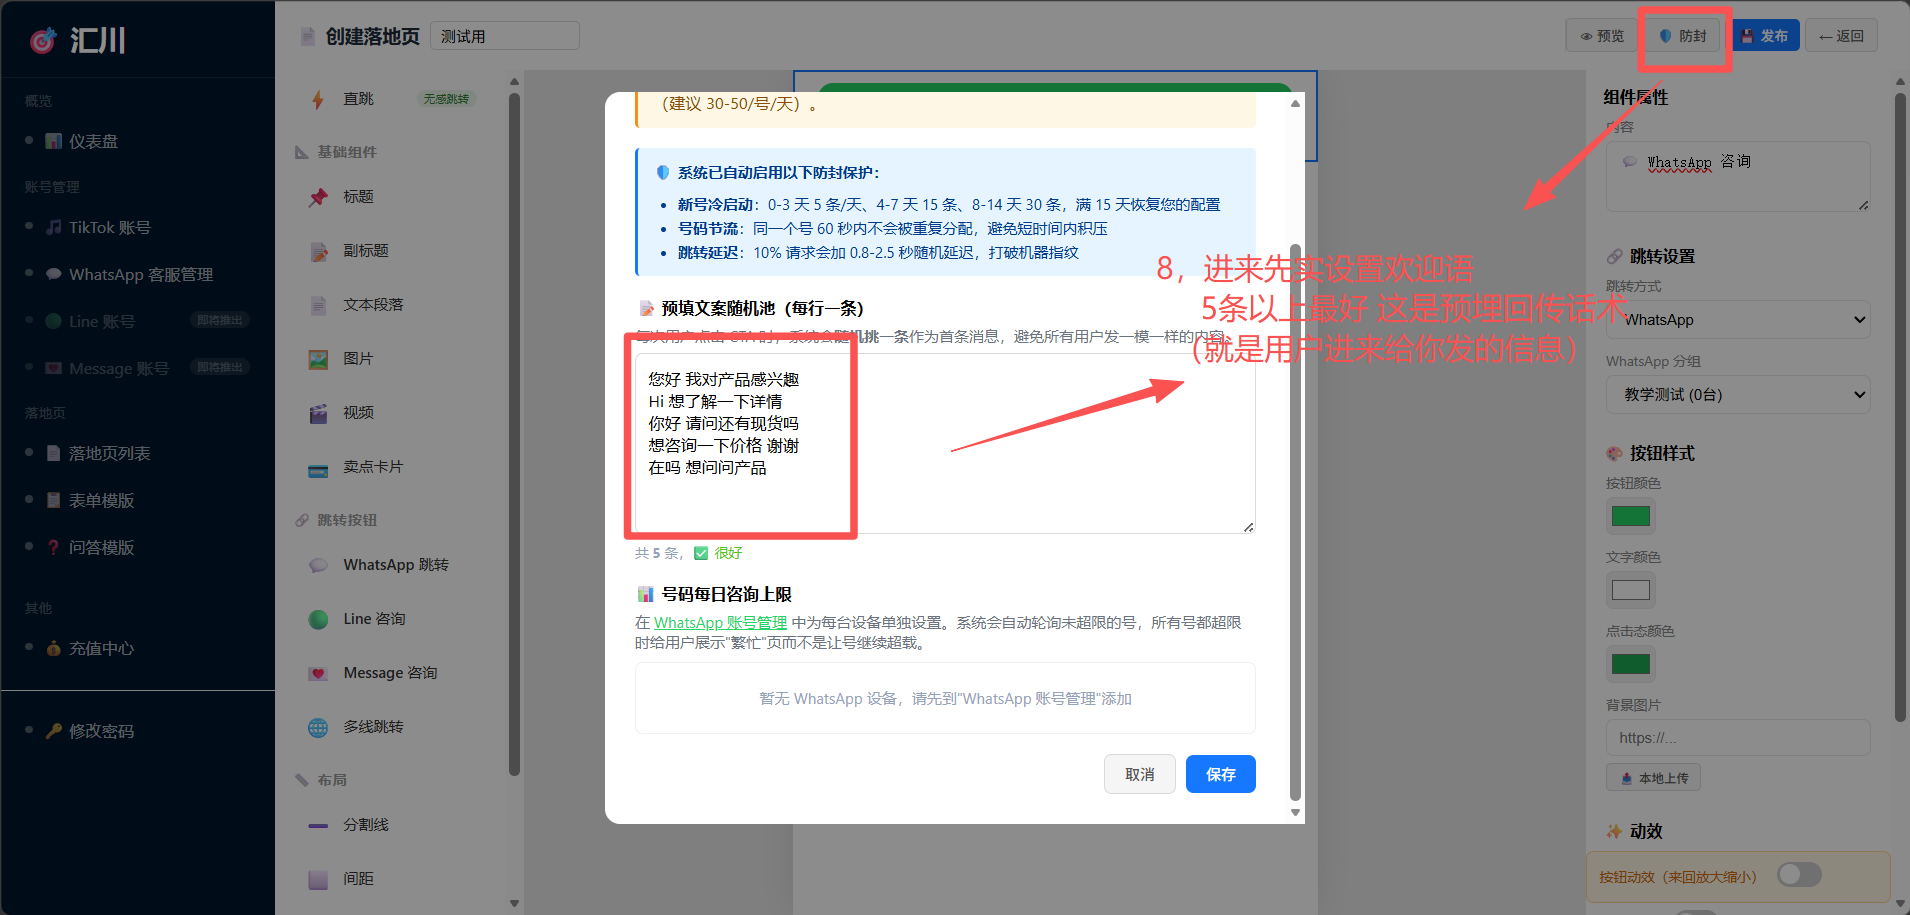Add the Message 咨询 heart icon
1910x915 pixels.
point(318,674)
